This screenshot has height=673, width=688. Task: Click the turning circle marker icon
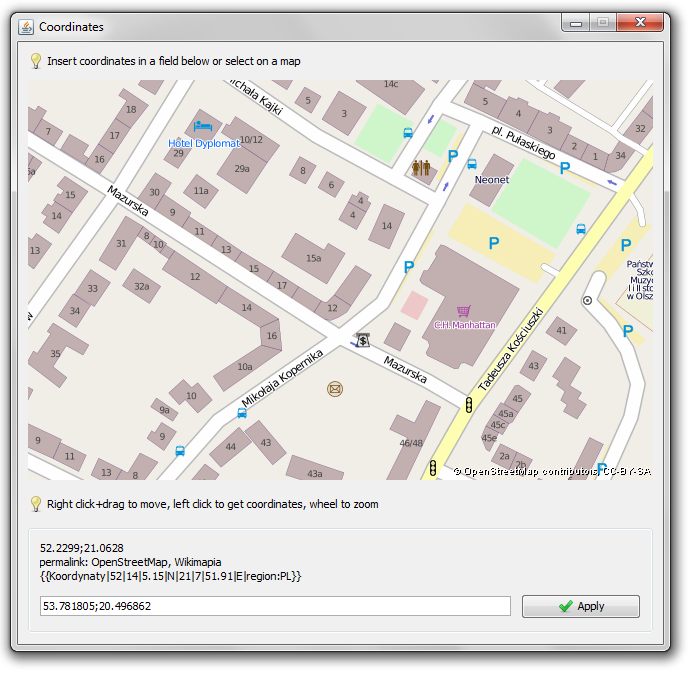coord(587,301)
